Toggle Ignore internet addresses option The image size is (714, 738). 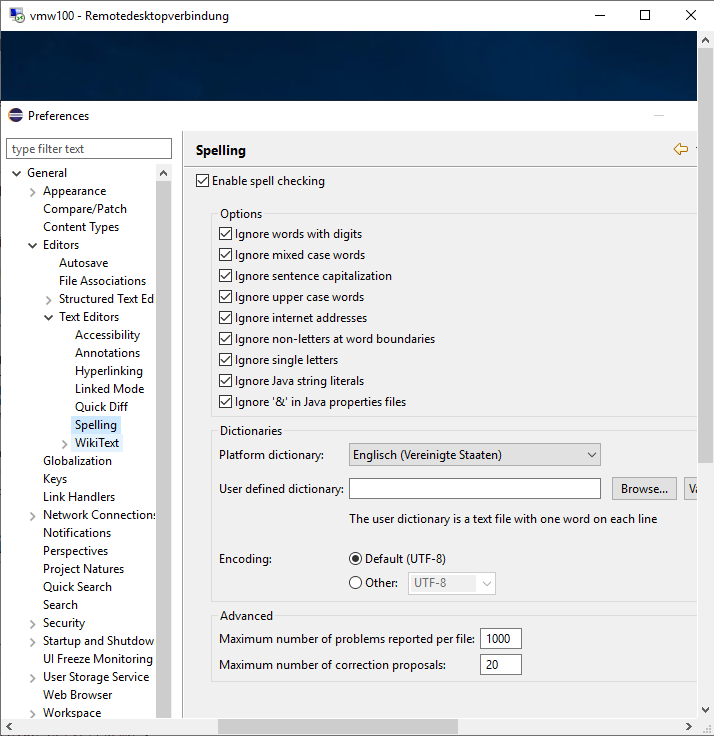tap(225, 318)
